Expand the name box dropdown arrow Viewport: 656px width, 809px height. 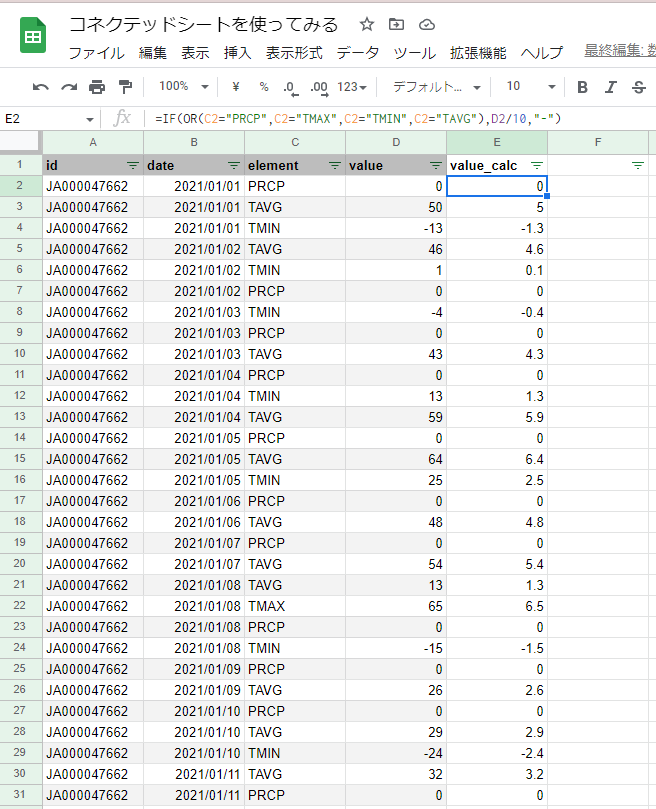pos(90,120)
